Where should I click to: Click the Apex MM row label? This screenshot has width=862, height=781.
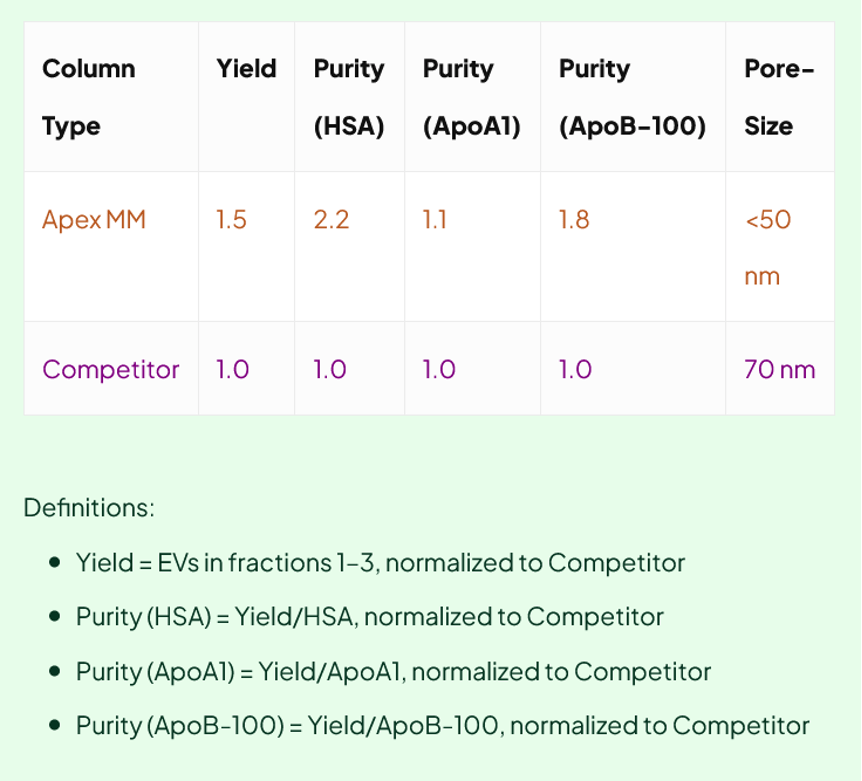pos(94,220)
